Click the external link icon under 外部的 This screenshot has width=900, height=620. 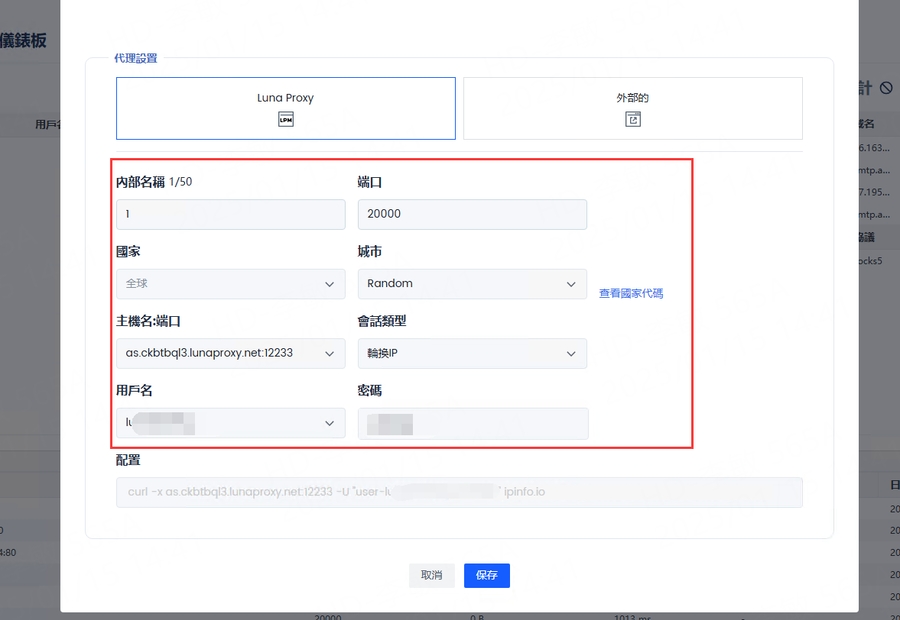[632, 119]
